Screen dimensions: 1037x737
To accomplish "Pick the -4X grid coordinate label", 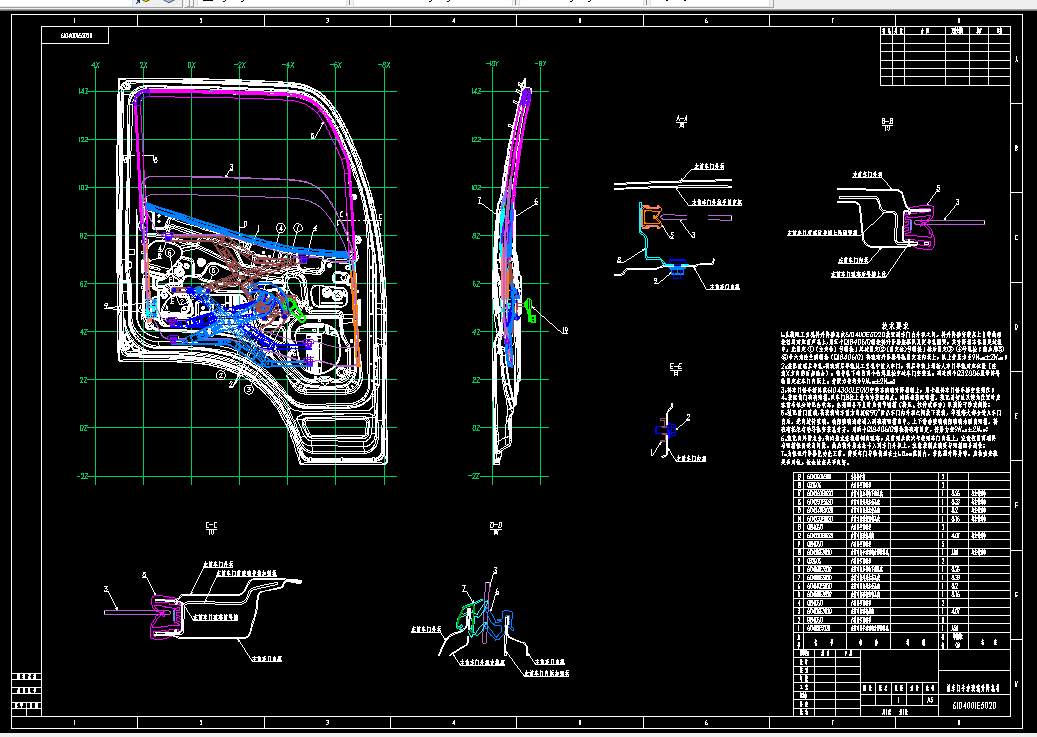I will click(x=288, y=65).
